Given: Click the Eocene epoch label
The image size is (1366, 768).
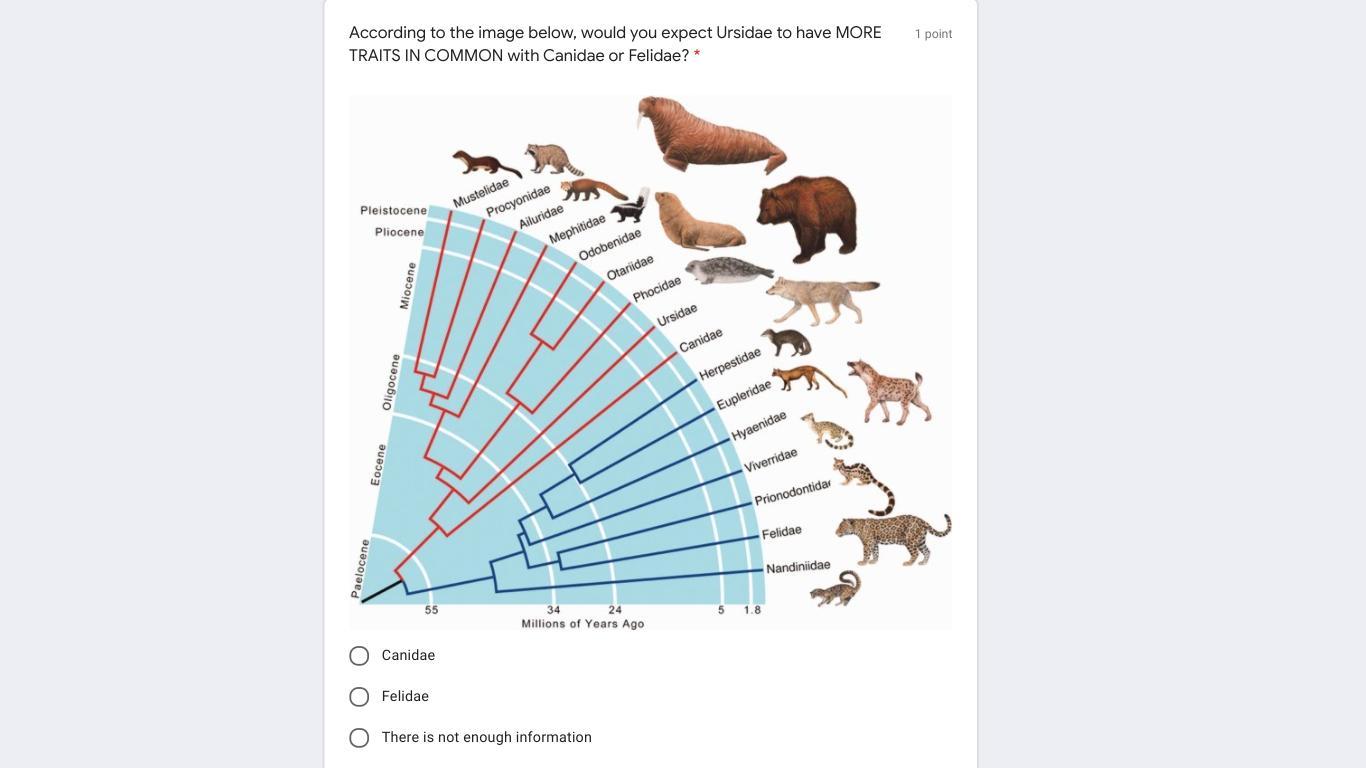Looking at the screenshot, I should (377, 465).
